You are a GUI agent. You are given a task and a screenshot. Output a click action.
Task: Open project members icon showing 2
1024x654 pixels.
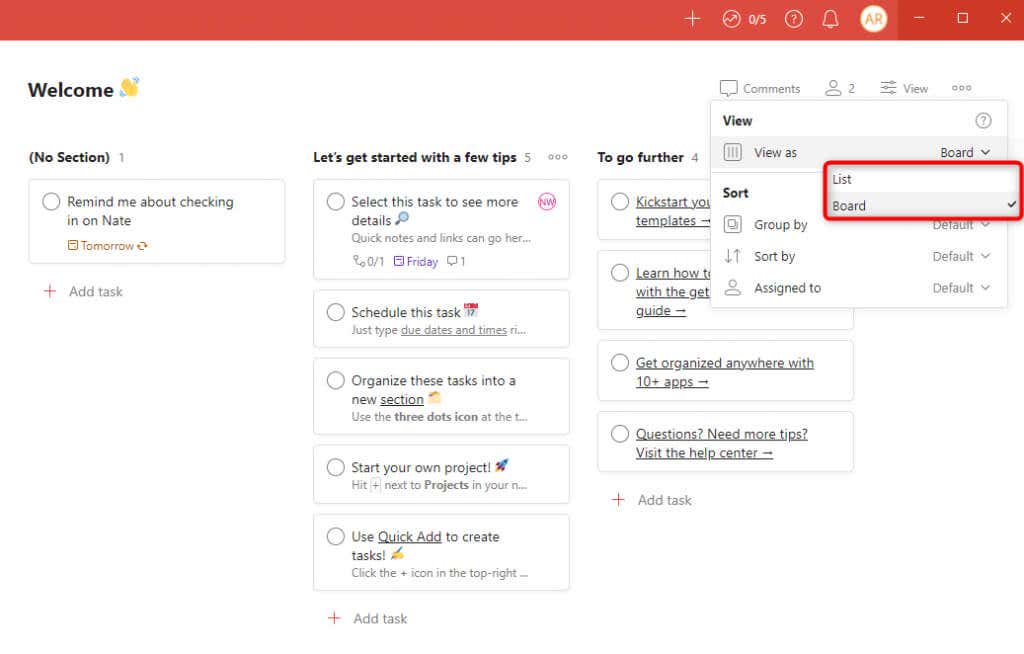click(x=840, y=88)
